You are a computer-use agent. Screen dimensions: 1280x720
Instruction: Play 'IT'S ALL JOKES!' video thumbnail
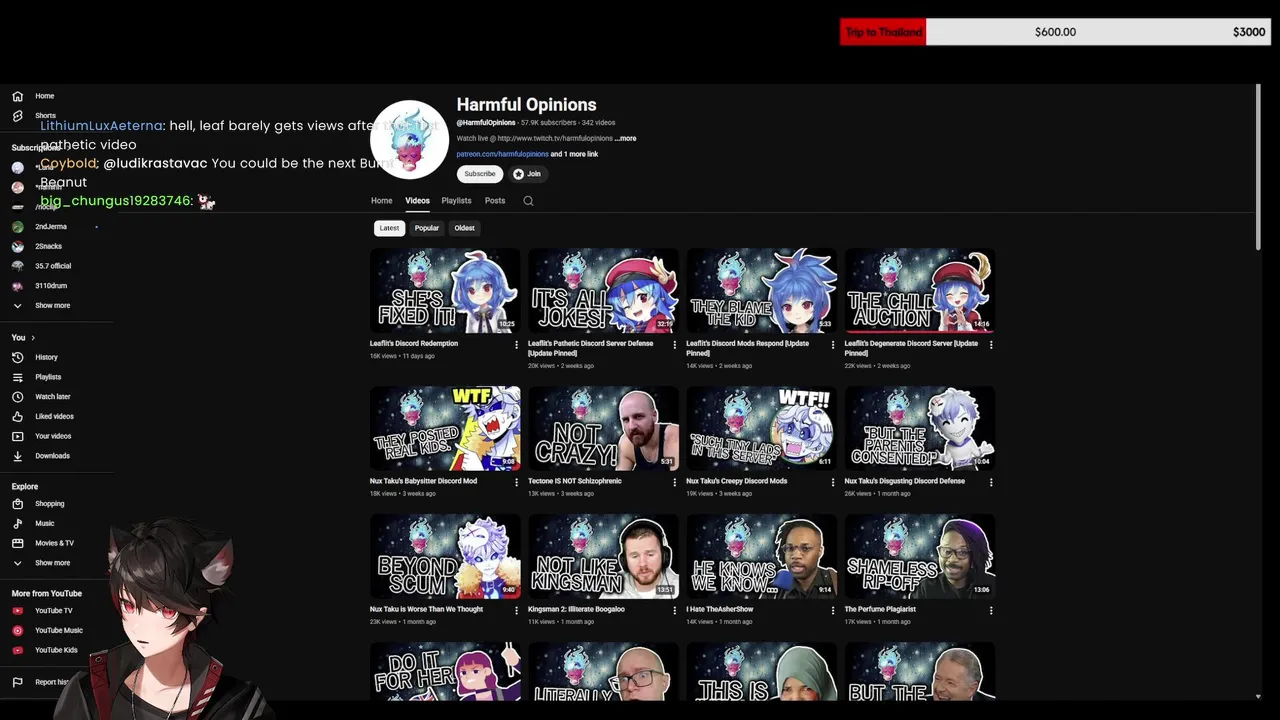coord(603,290)
